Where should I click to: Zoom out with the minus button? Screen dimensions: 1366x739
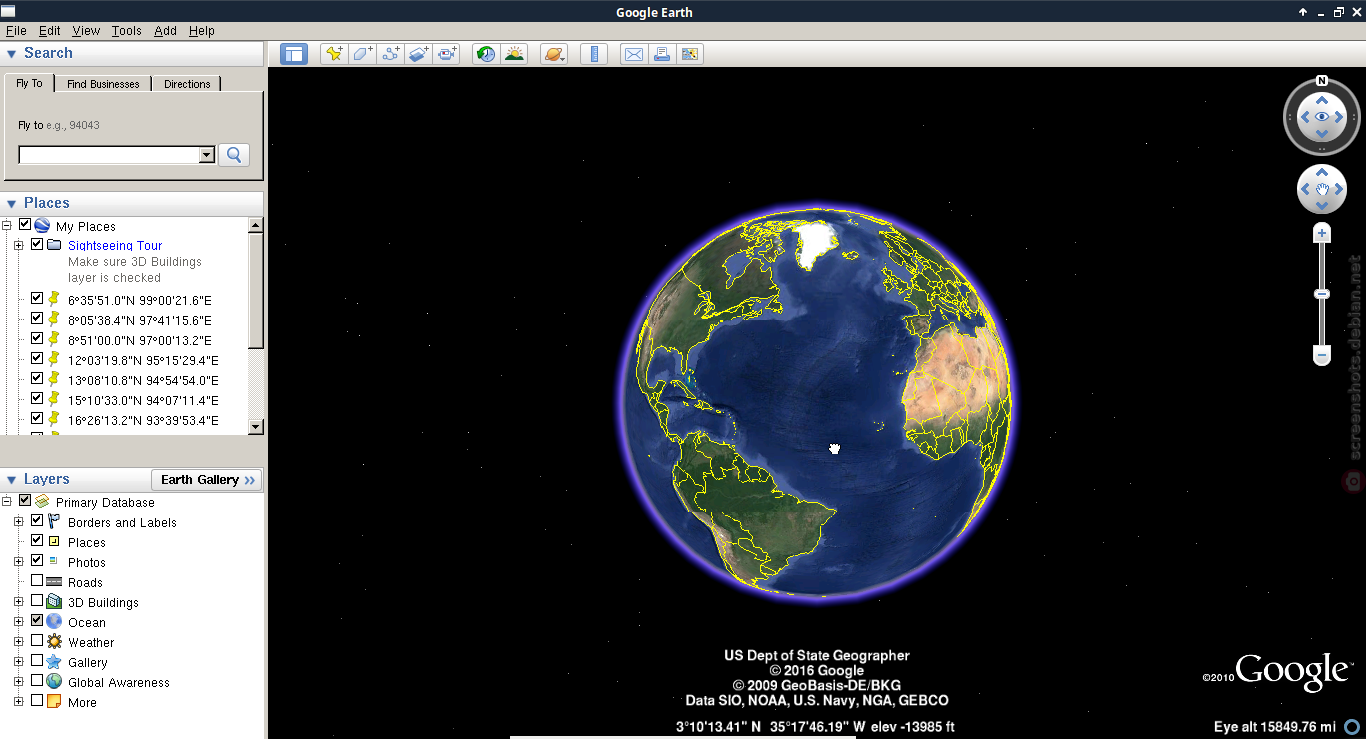[x=1322, y=355]
